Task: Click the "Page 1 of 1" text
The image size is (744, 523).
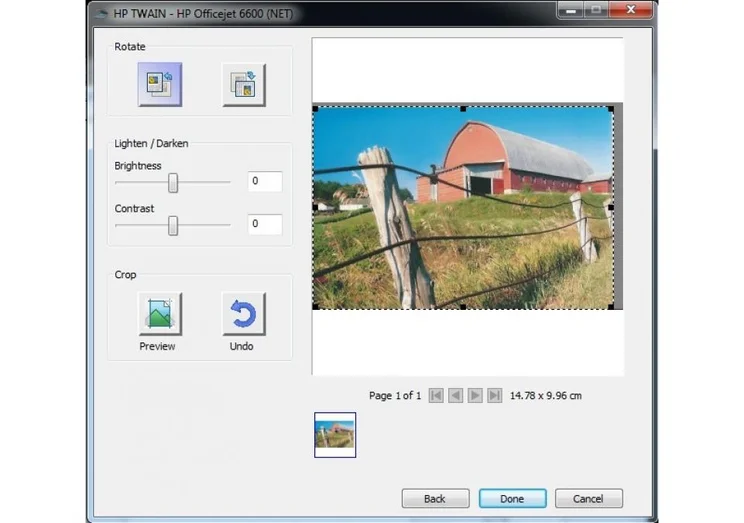Action: 395,395
